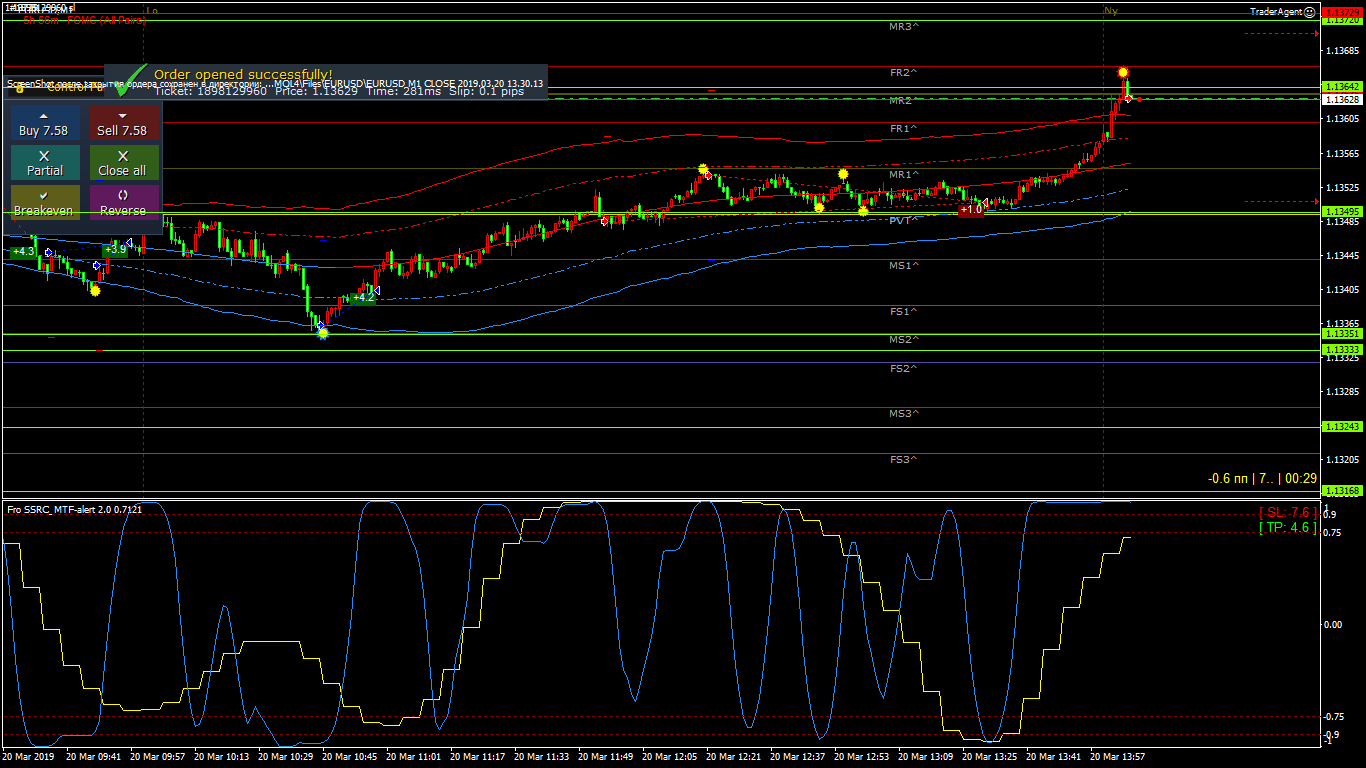The image size is (1366, 768).
Task: Click the yellow spread and timer status text
Action: pyautogui.click(x=1262, y=478)
